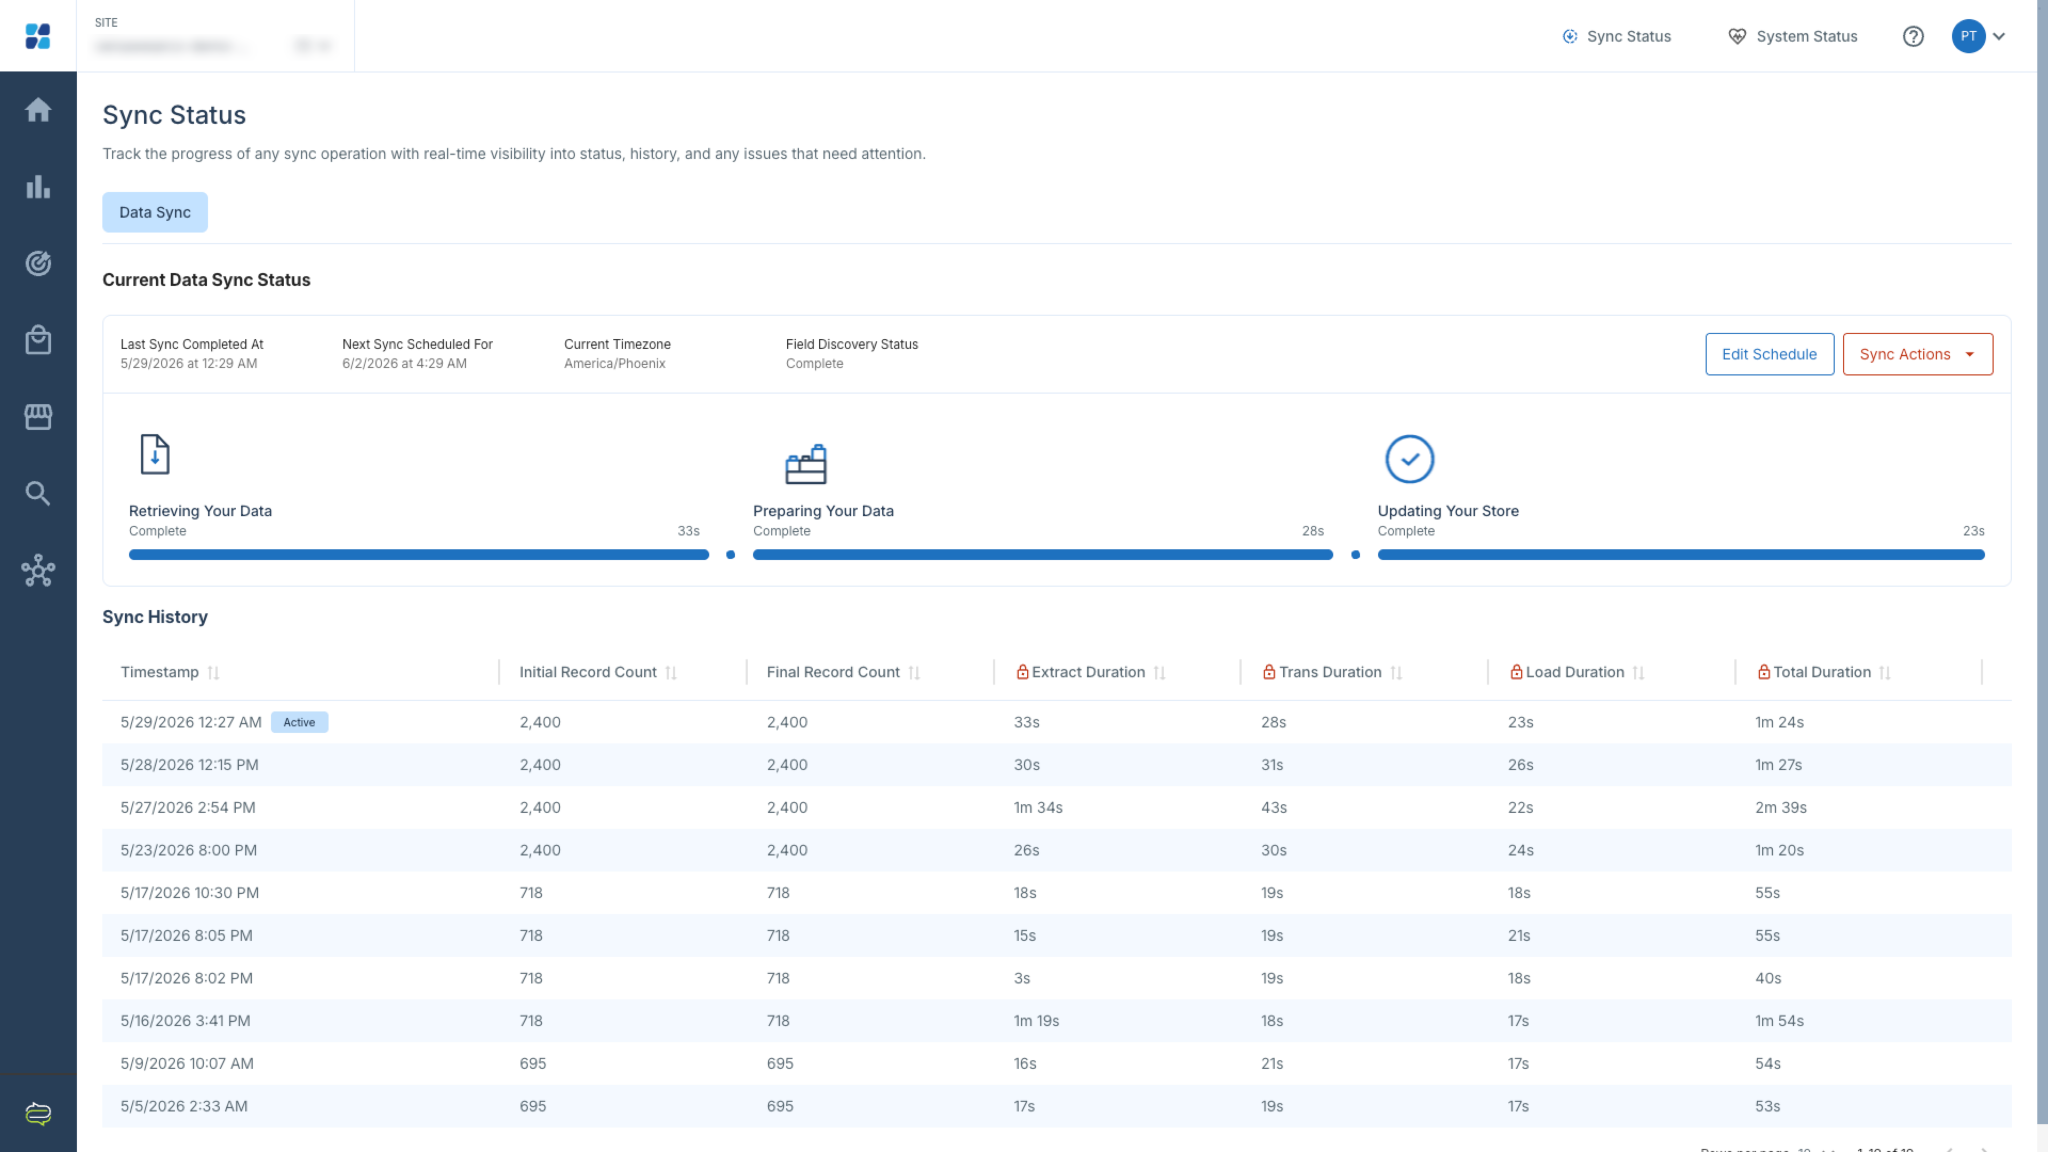Image resolution: width=2048 pixels, height=1152 pixels.
Task: Open the bar chart analytics sidebar icon
Action: pyautogui.click(x=38, y=187)
